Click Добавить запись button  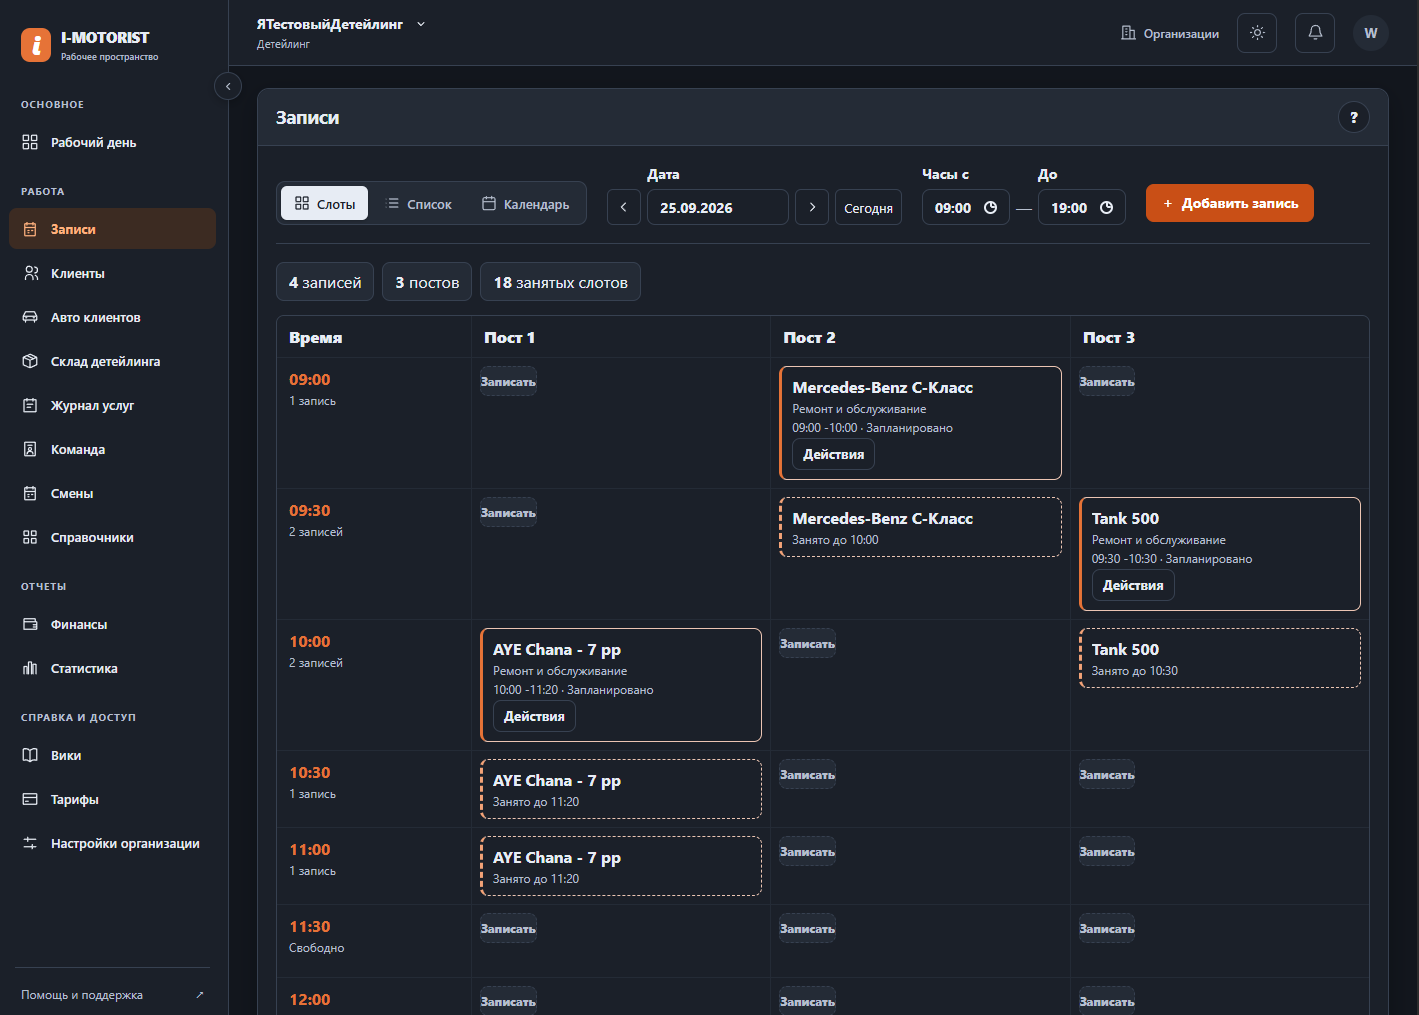pos(1230,203)
